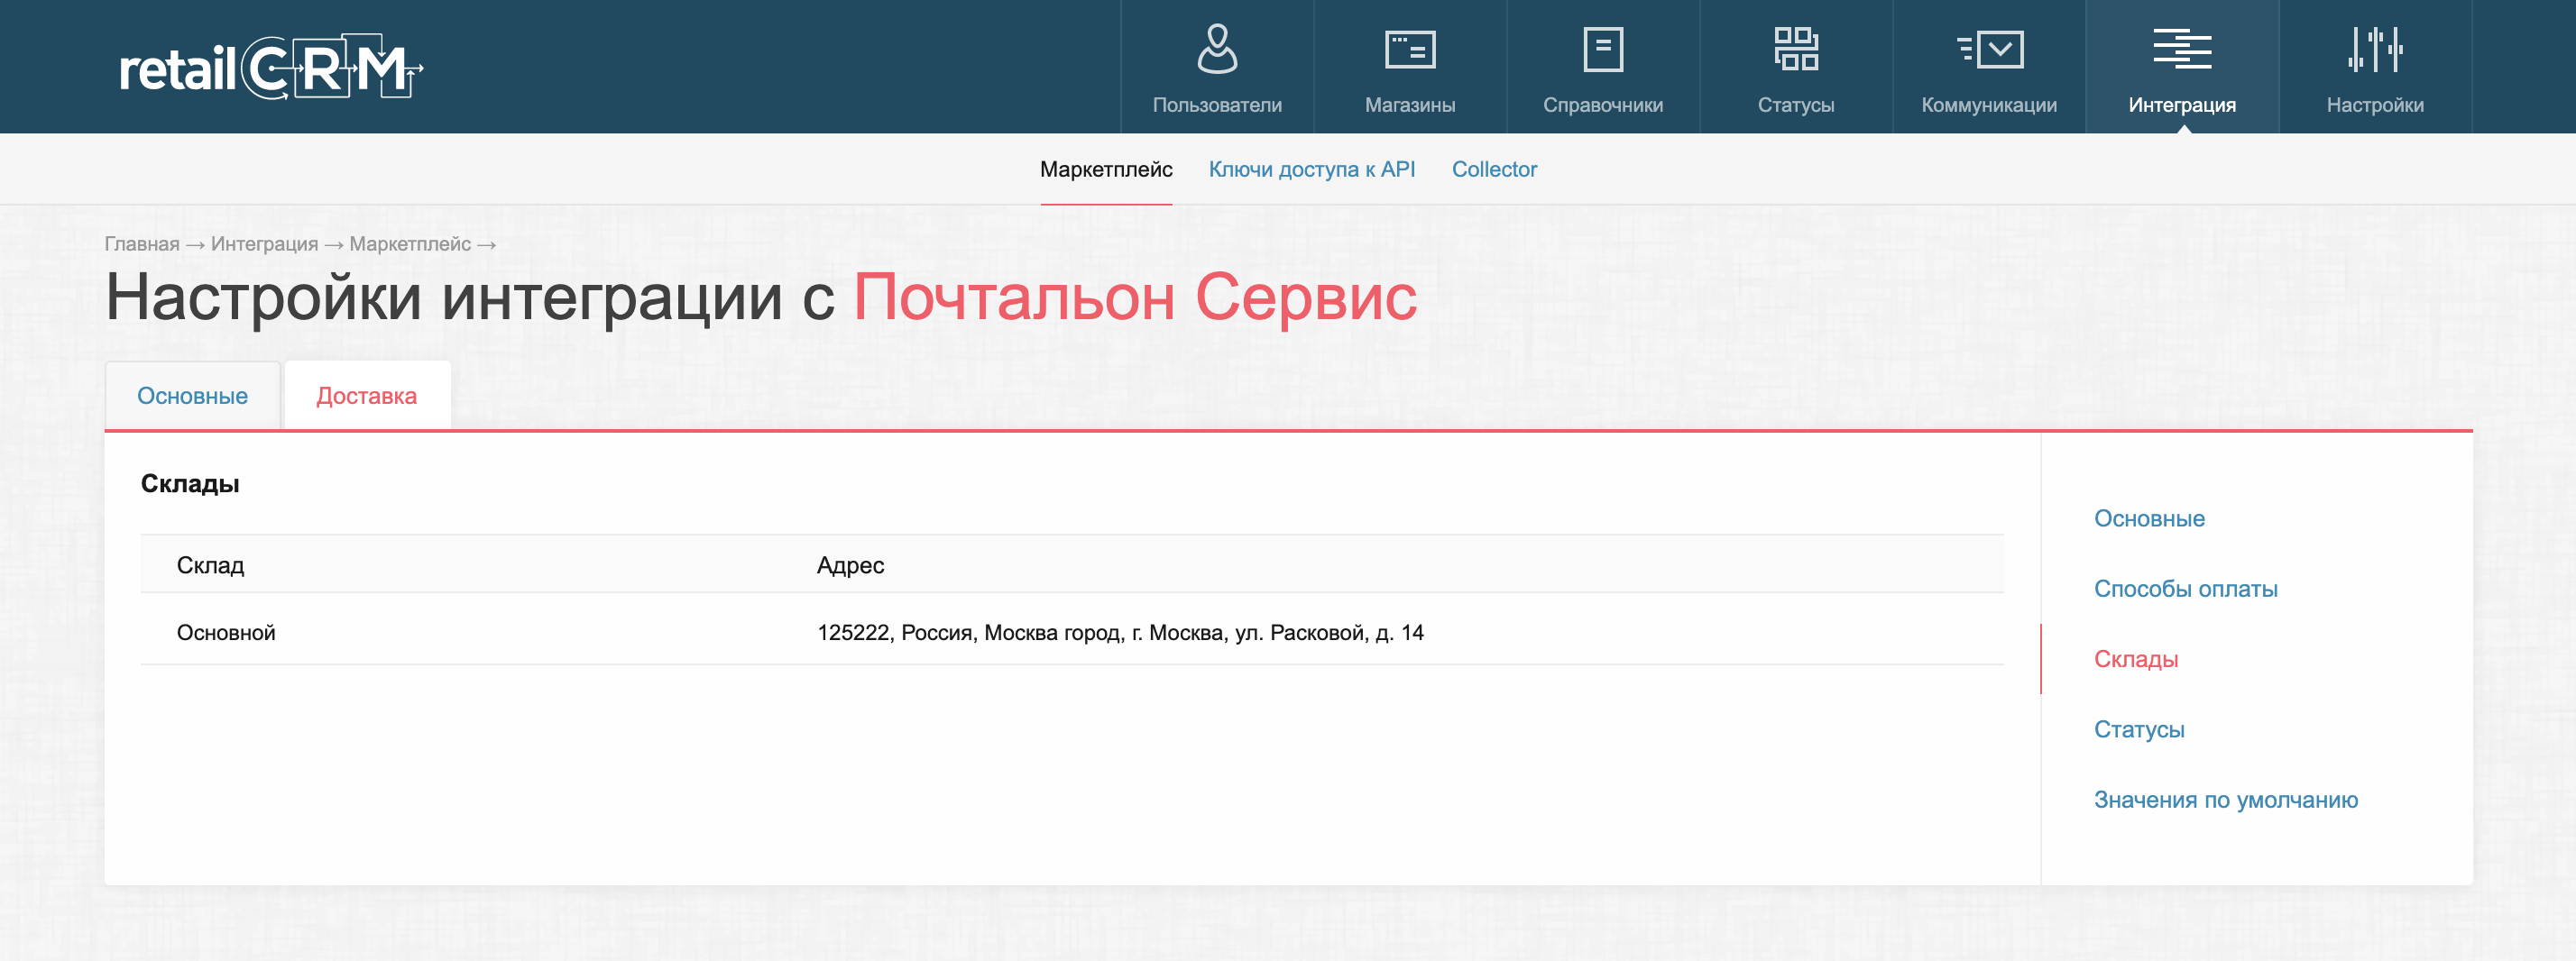Follow the Главная breadcrumb
The height and width of the screenshot is (961, 2576).
(142, 244)
